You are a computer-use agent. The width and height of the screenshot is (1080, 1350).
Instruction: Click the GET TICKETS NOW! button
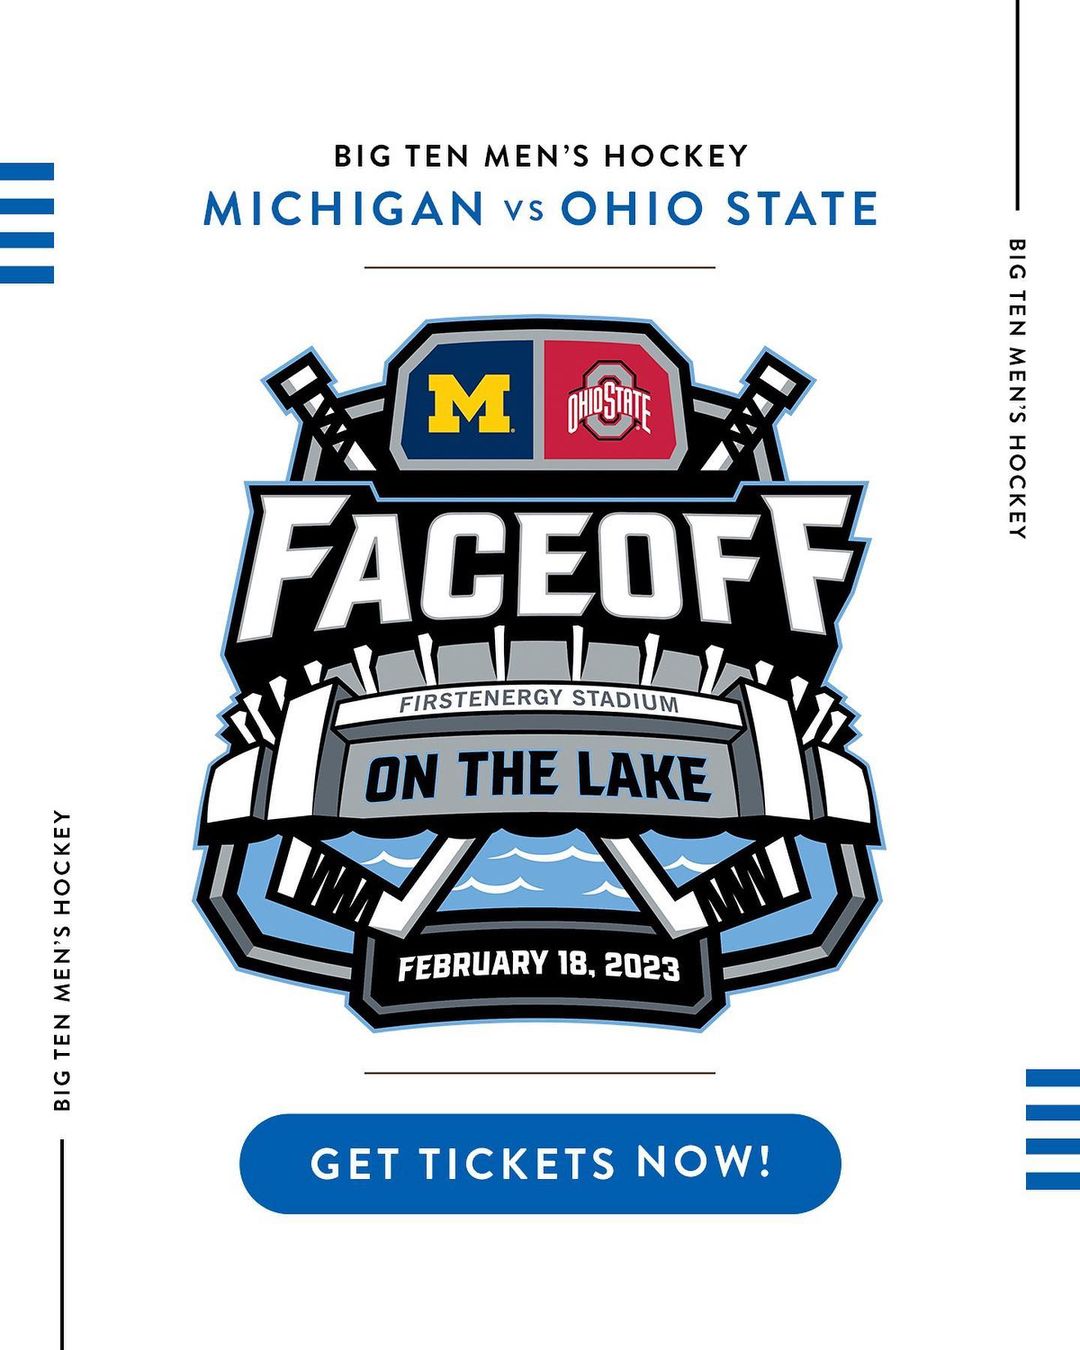pos(540,1163)
